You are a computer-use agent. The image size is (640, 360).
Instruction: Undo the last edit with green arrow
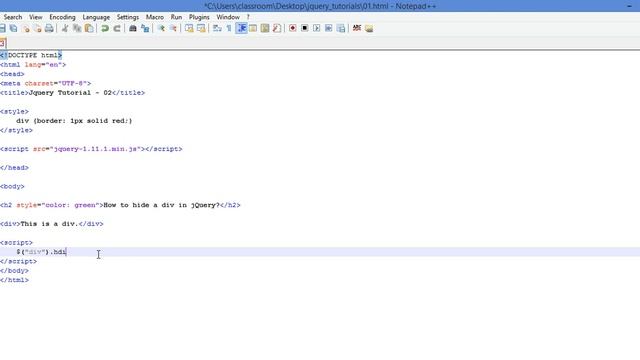pos(105,28)
